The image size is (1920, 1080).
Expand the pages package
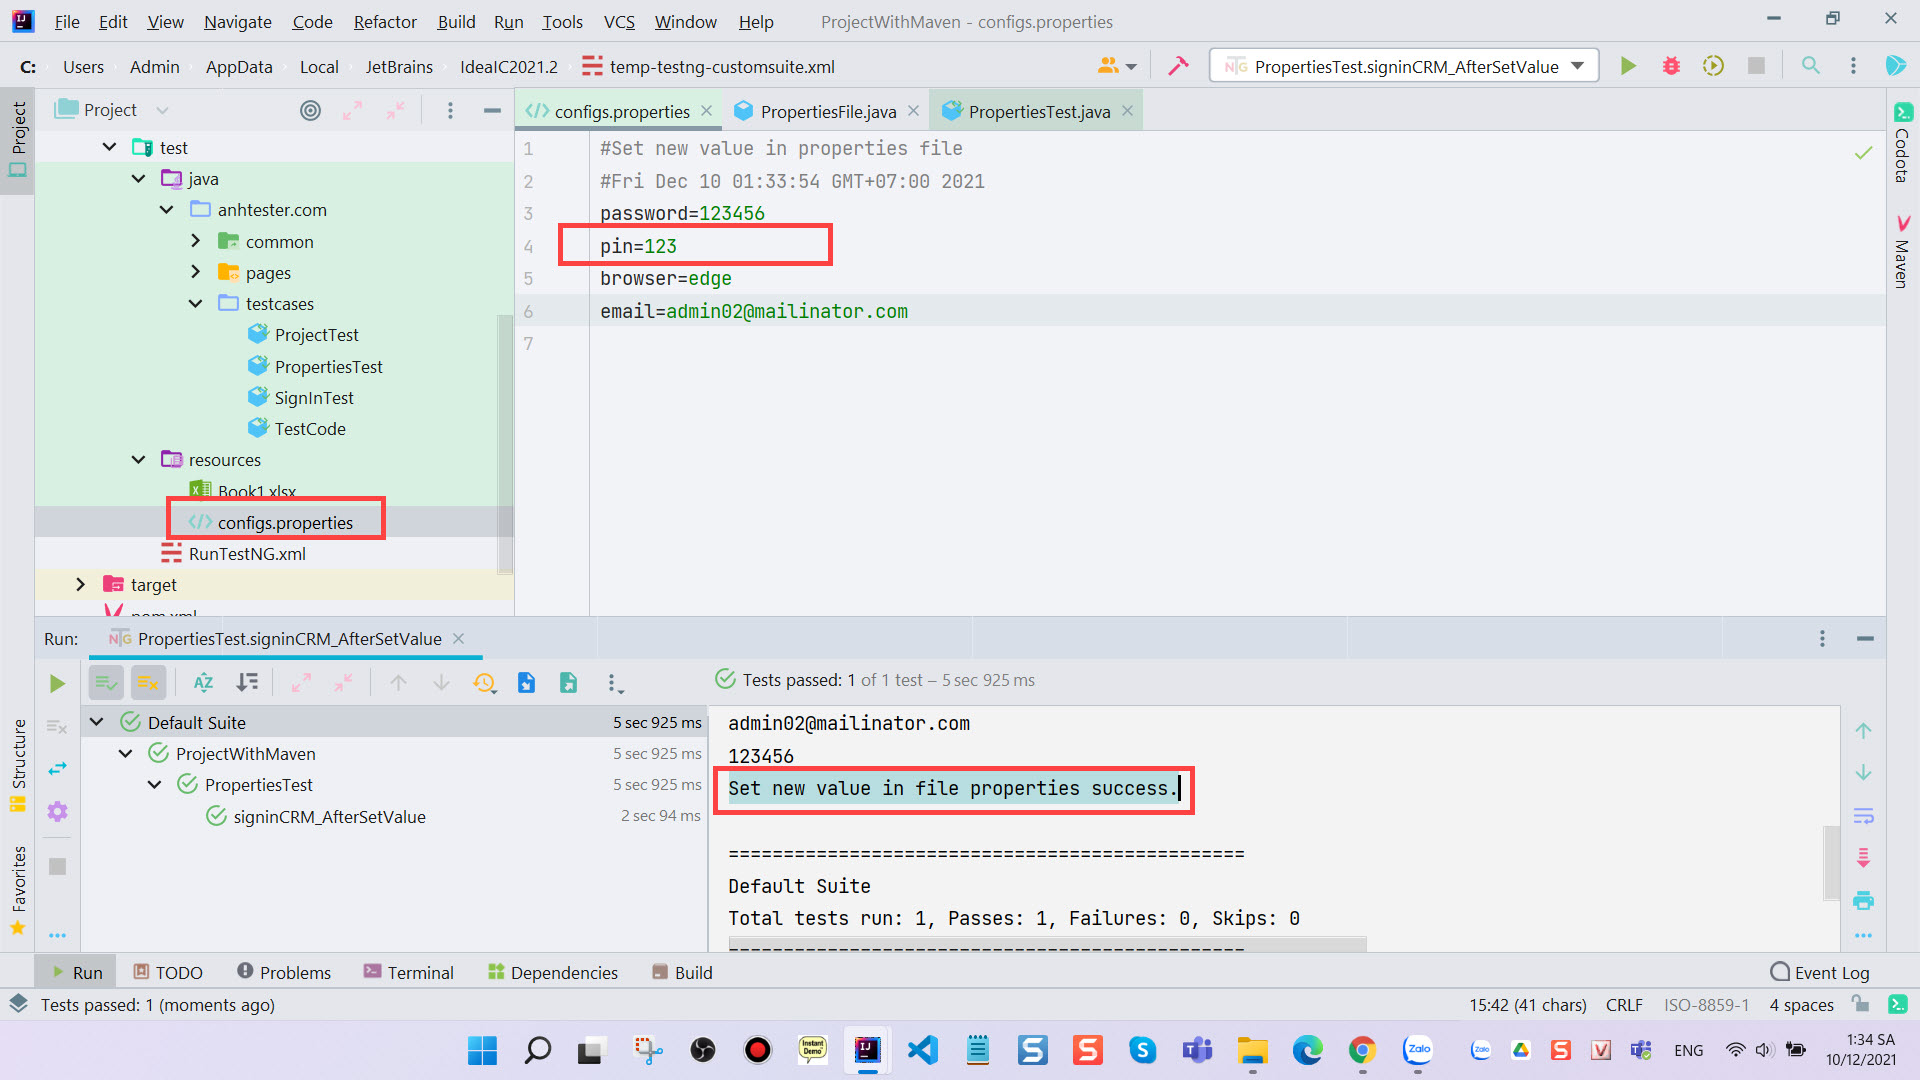pos(195,272)
